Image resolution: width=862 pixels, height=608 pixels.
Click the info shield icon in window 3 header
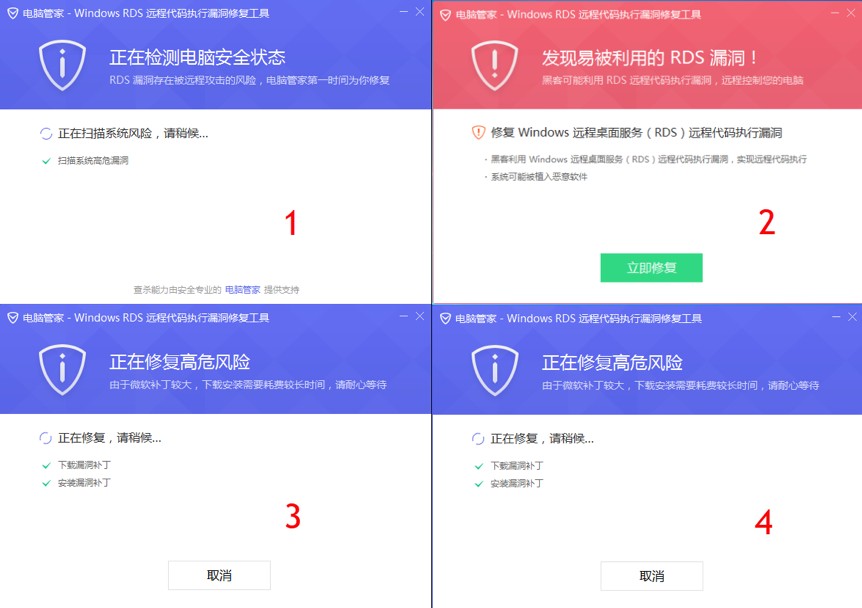(x=62, y=370)
